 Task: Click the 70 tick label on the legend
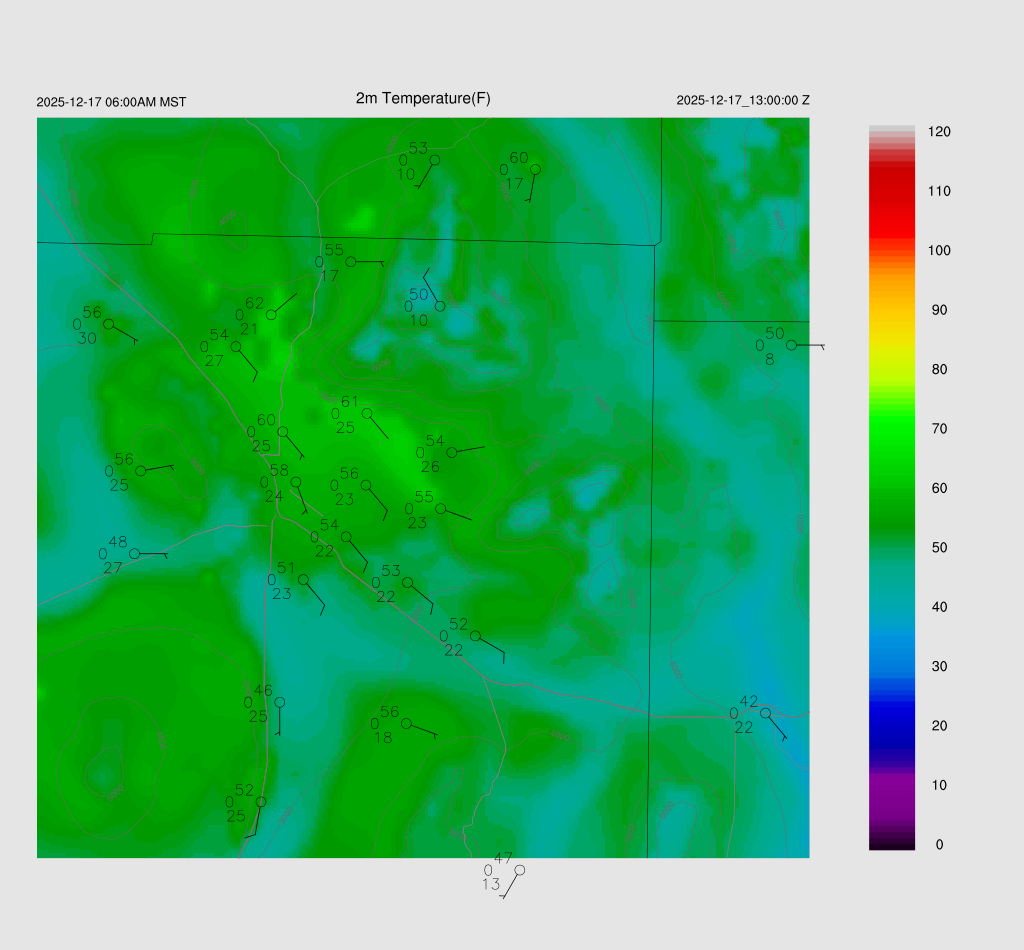(938, 429)
